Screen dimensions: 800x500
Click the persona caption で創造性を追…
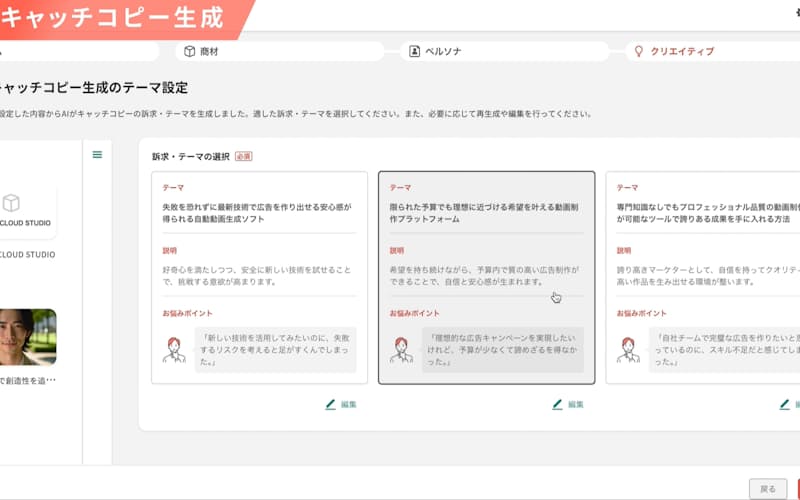tap(28, 381)
